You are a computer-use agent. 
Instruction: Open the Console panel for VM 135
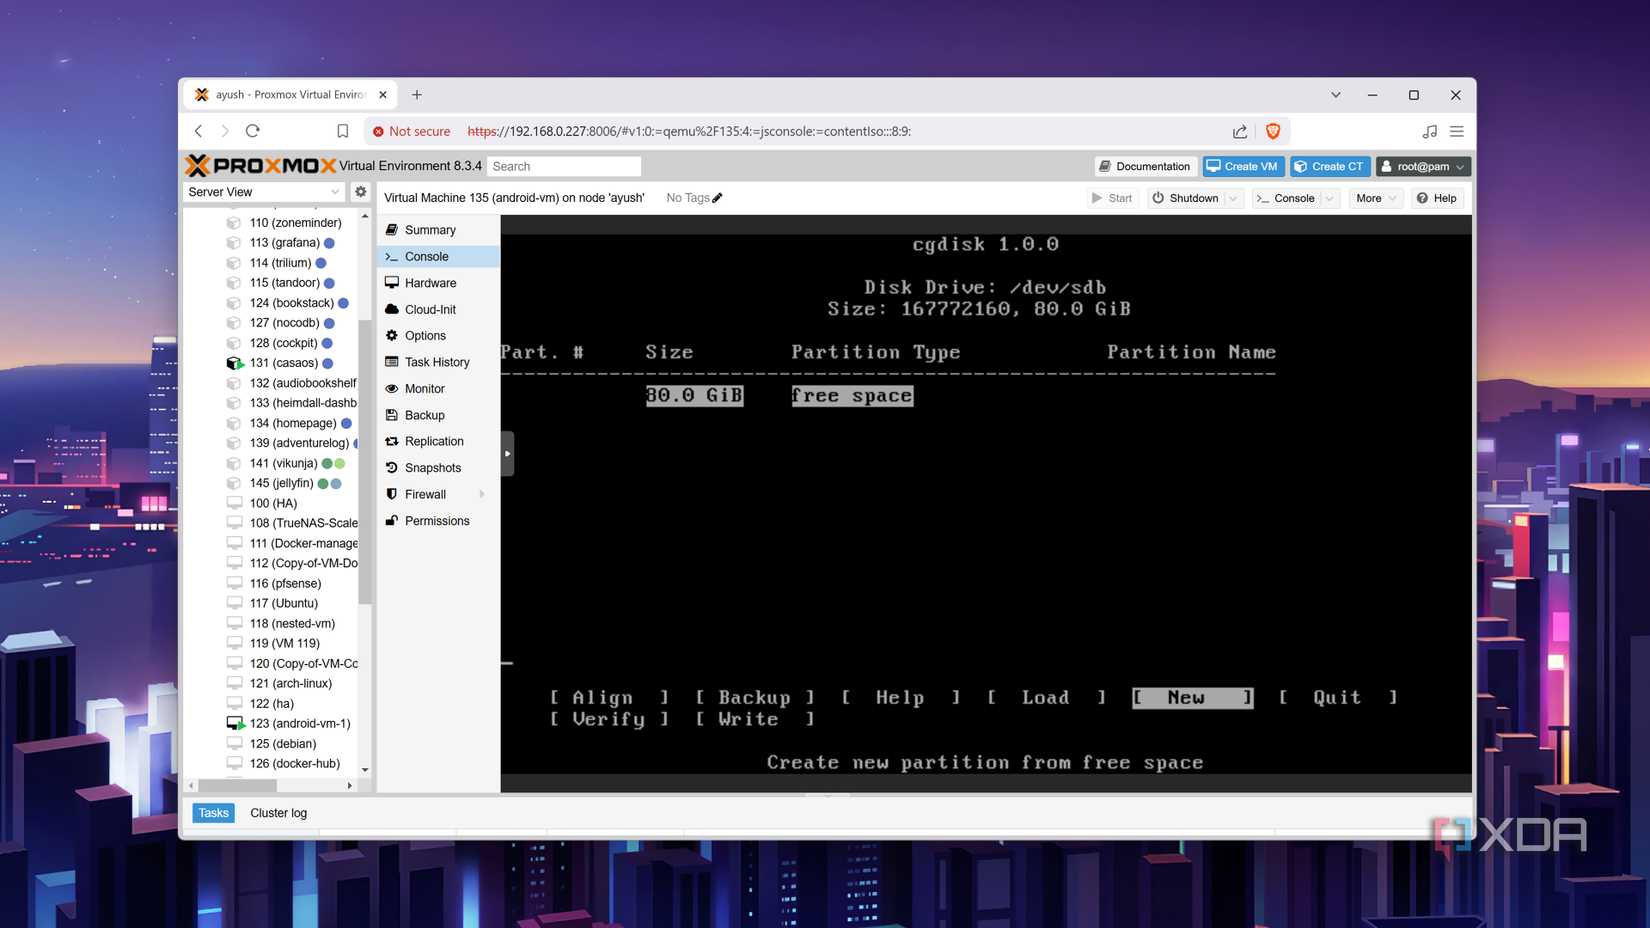point(424,256)
